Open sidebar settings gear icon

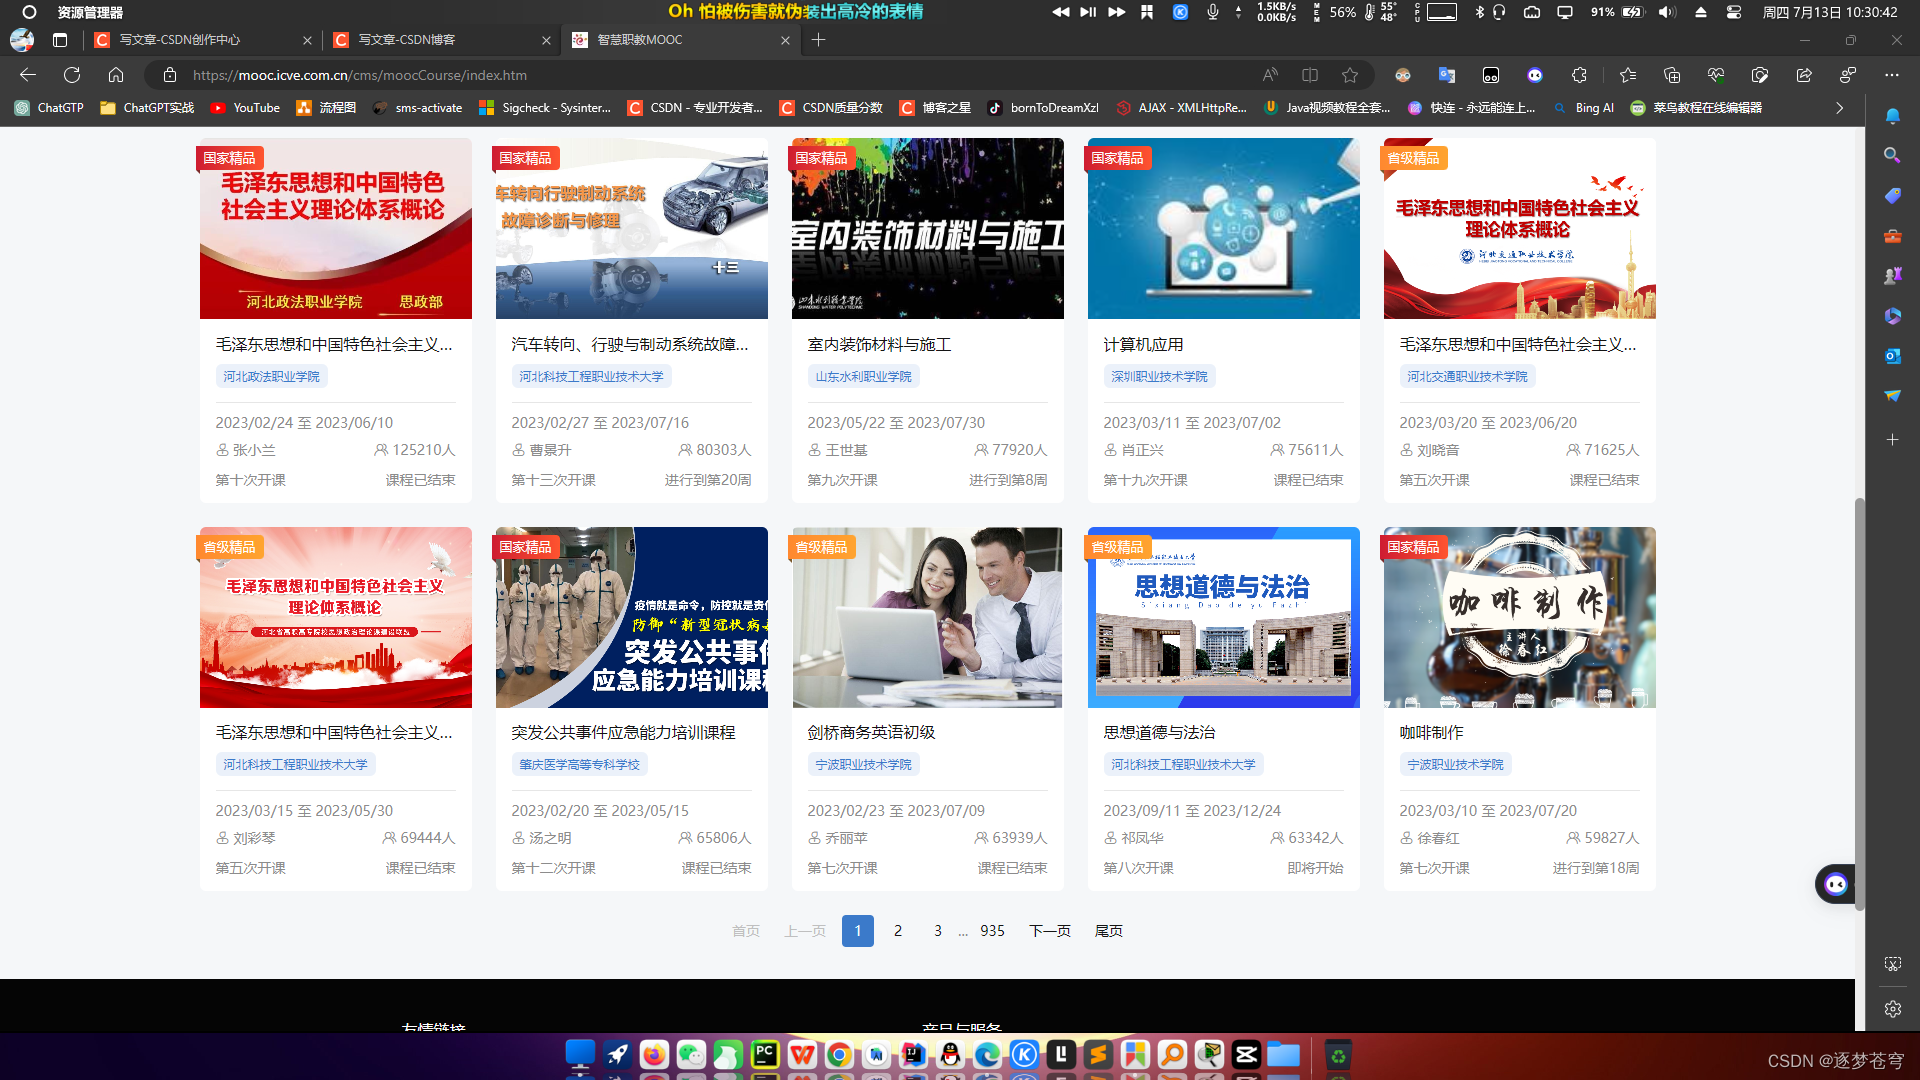1892,1009
